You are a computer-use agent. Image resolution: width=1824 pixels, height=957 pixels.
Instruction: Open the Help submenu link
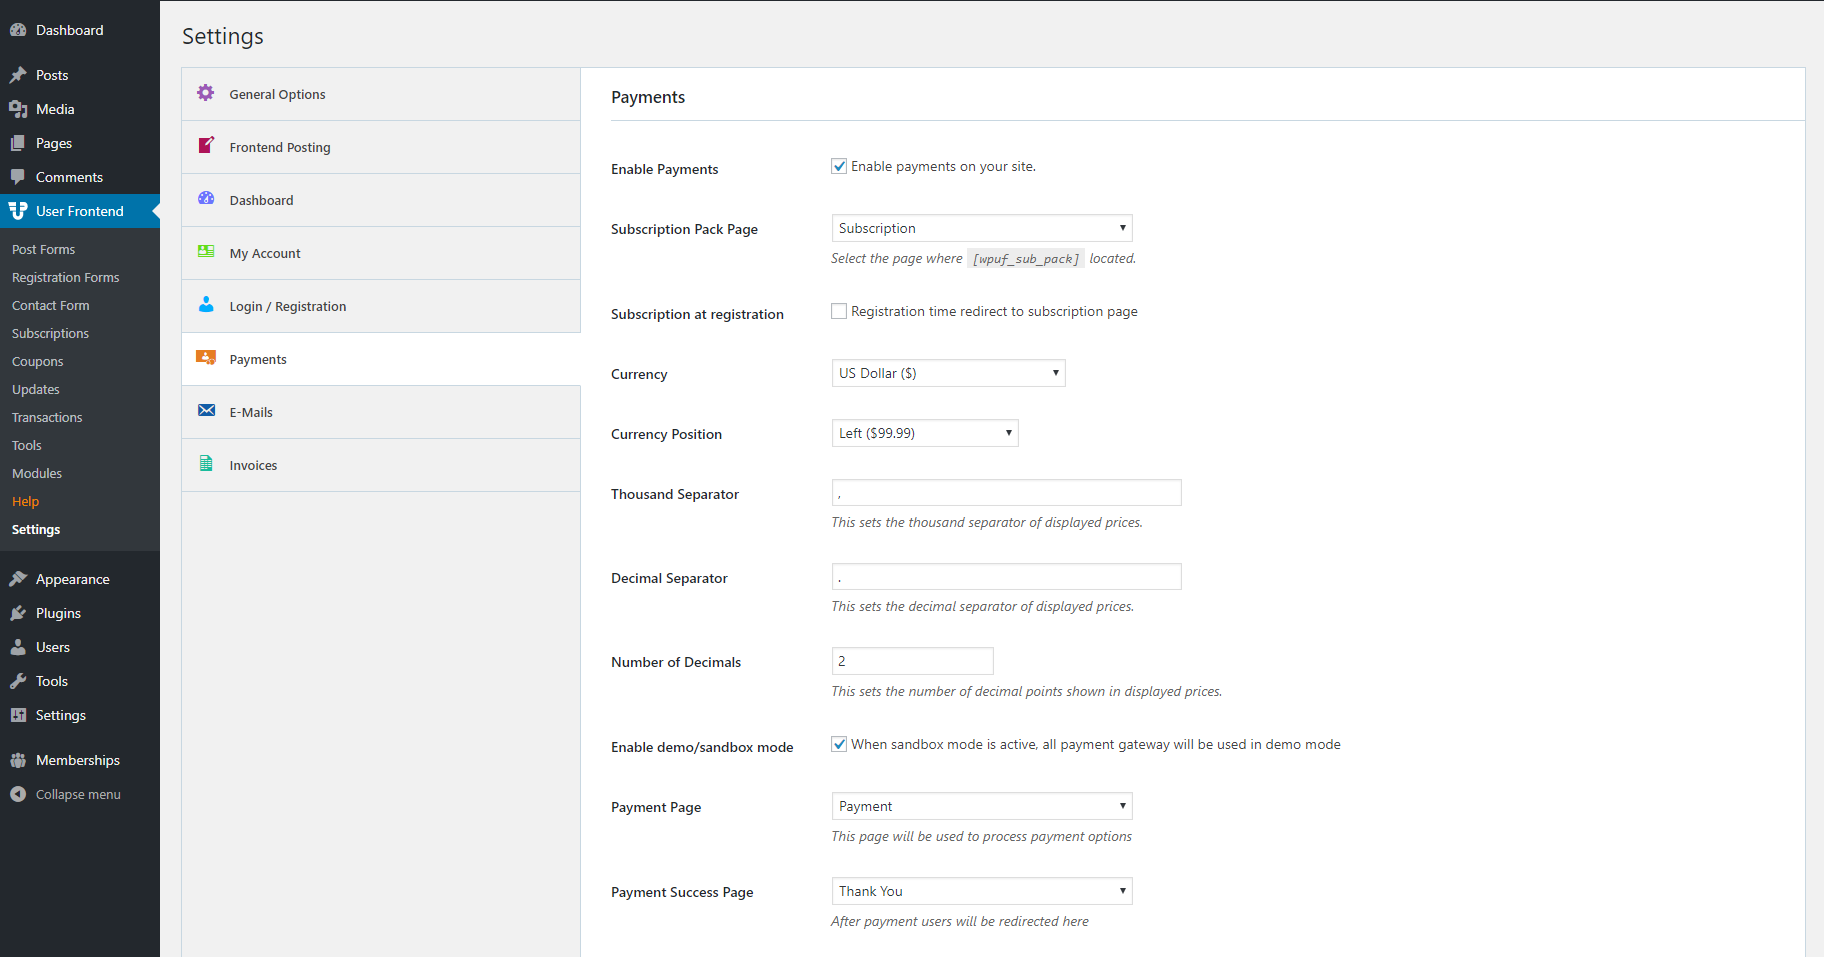pyautogui.click(x=26, y=501)
